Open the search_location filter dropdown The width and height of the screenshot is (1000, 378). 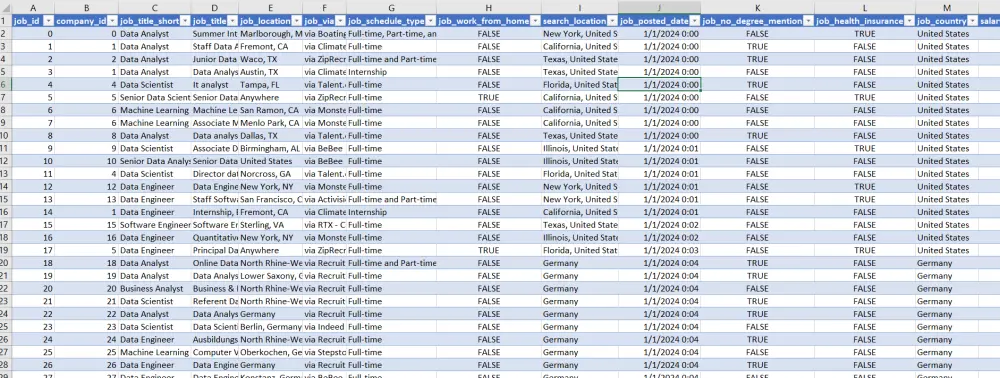click(x=612, y=21)
